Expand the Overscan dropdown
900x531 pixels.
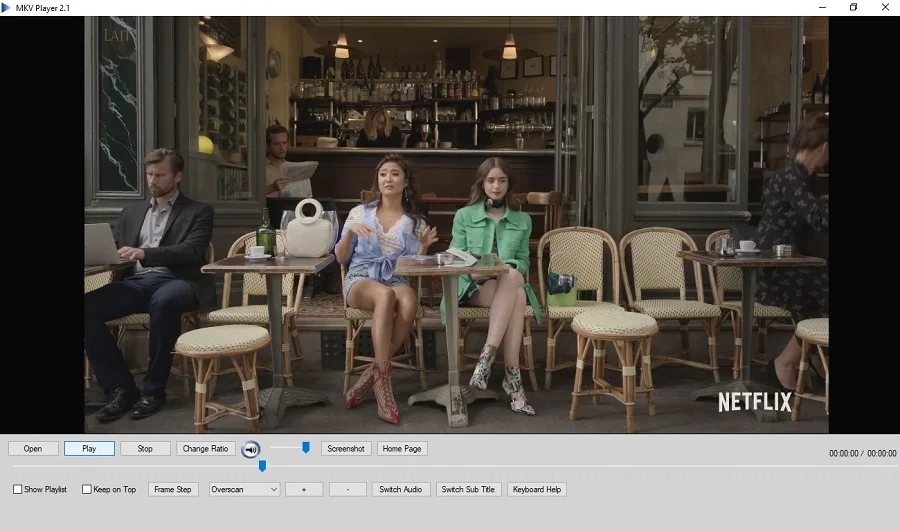tap(272, 489)
